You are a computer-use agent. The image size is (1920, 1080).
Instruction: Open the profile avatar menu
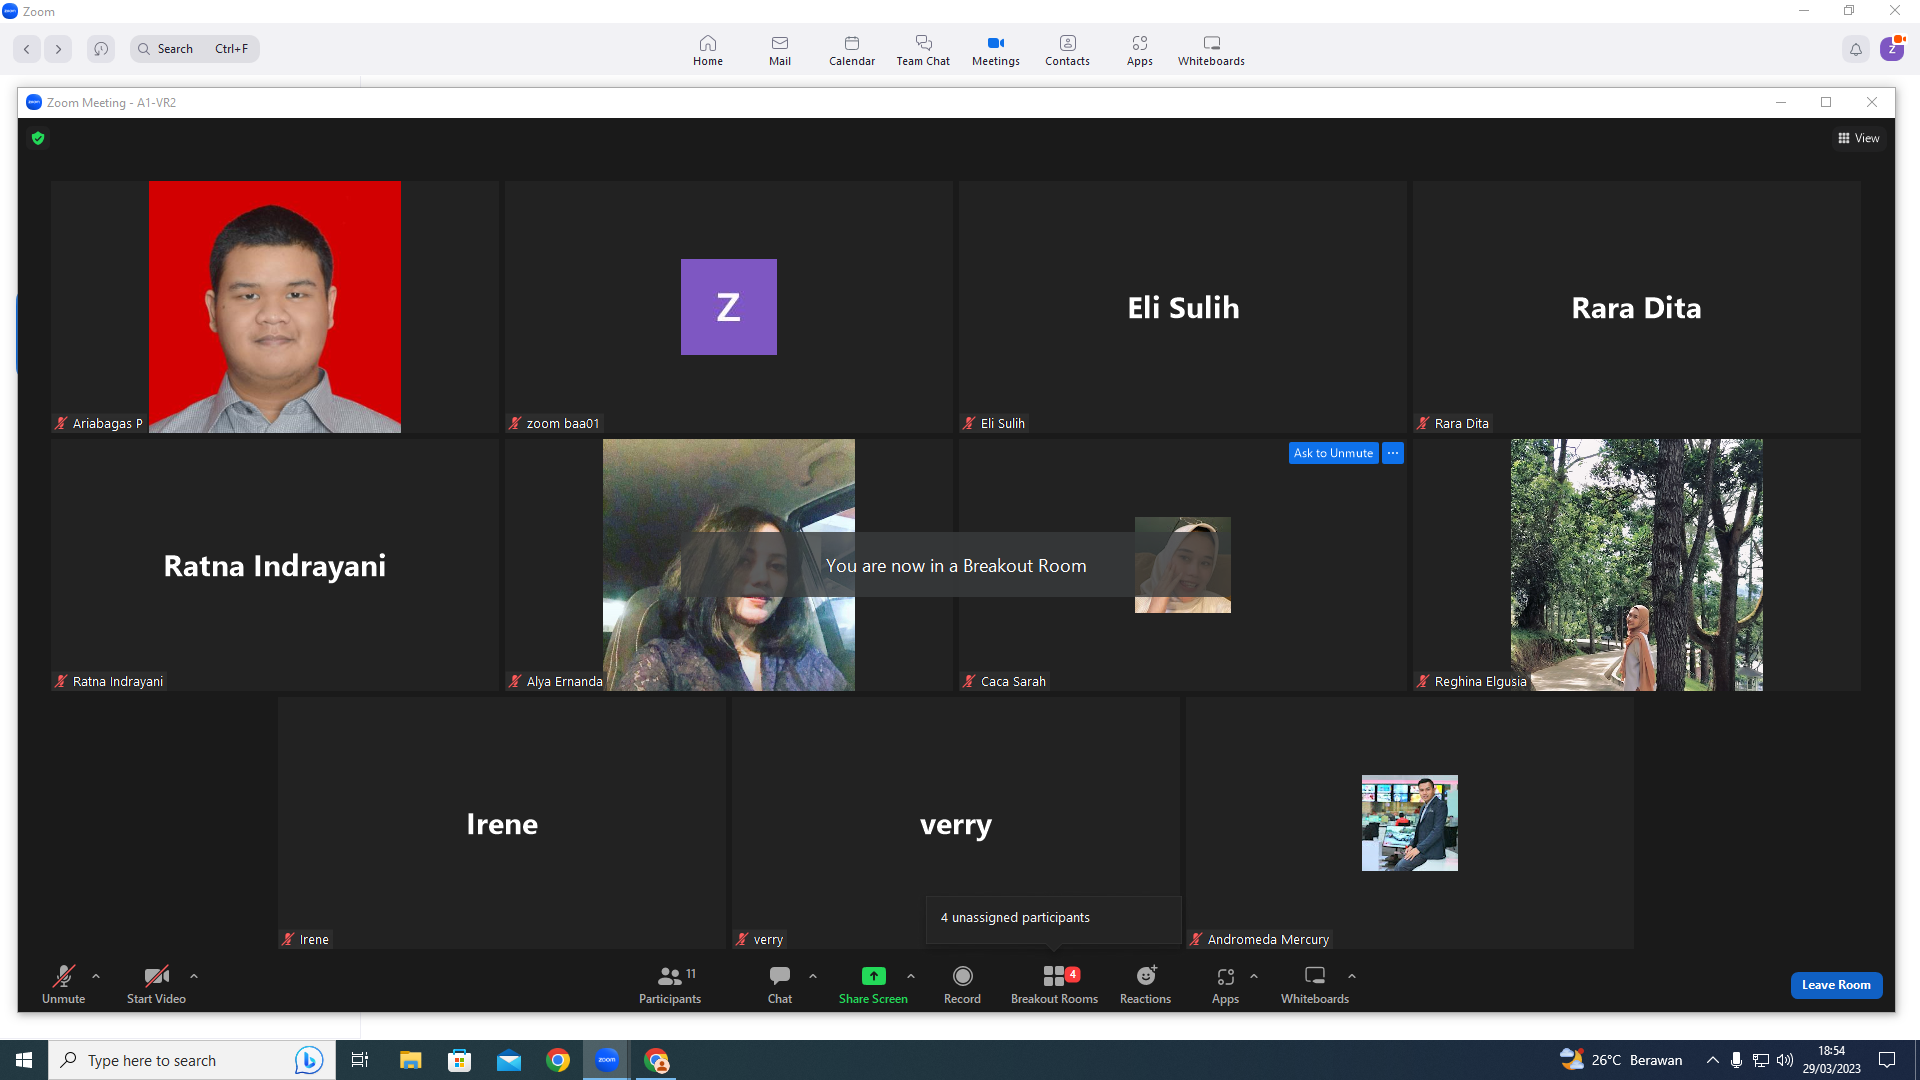coord(1892,49)
